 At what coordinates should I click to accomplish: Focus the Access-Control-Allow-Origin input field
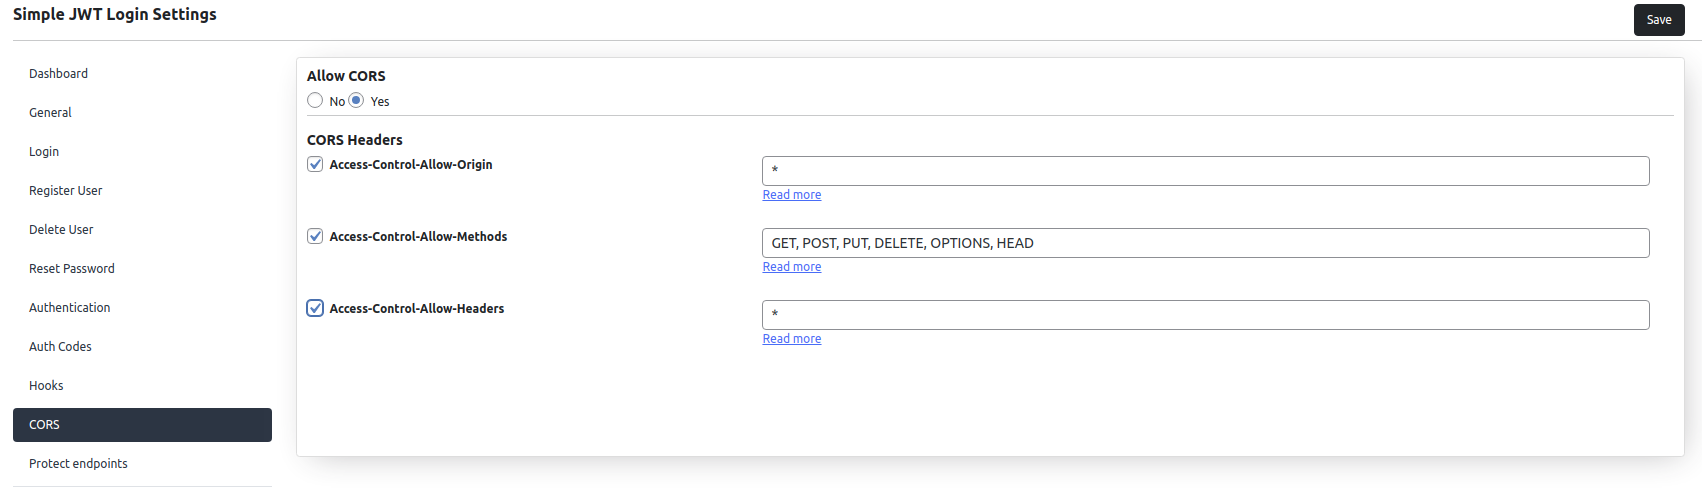(1205, 171)
